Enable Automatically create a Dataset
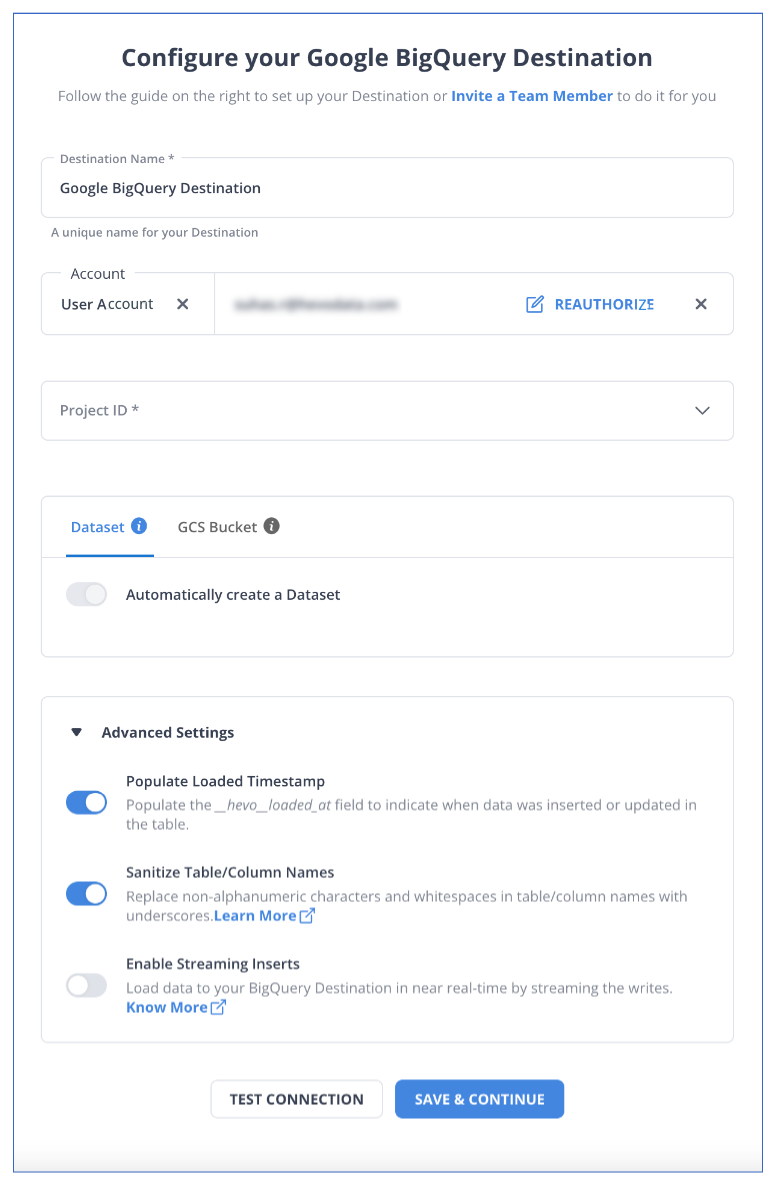Screen dimensions: 775x1185 [87, 594]
